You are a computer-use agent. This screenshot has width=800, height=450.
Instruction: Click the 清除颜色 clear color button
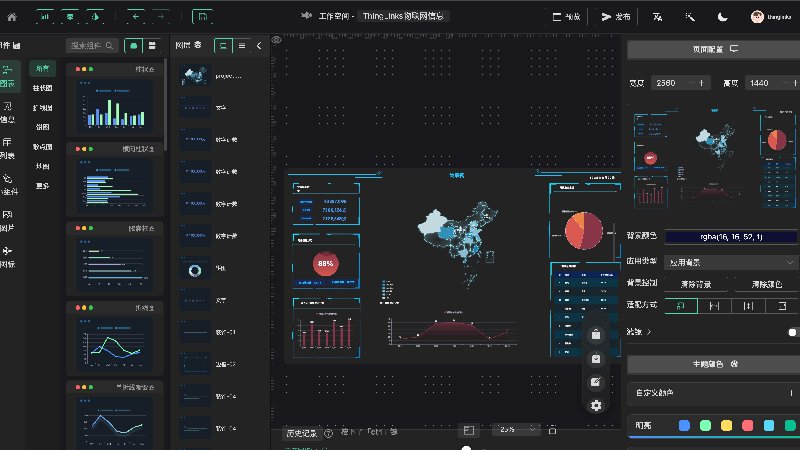point(766,284)
